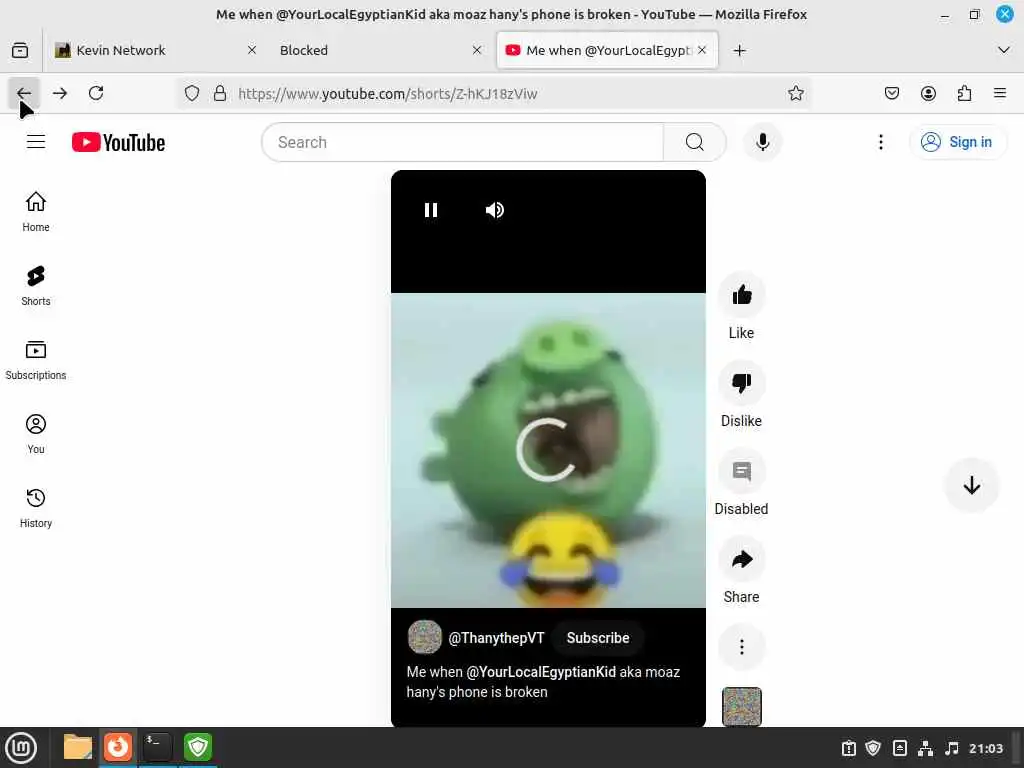Save page to Pocket

click(x=891, y=93)
